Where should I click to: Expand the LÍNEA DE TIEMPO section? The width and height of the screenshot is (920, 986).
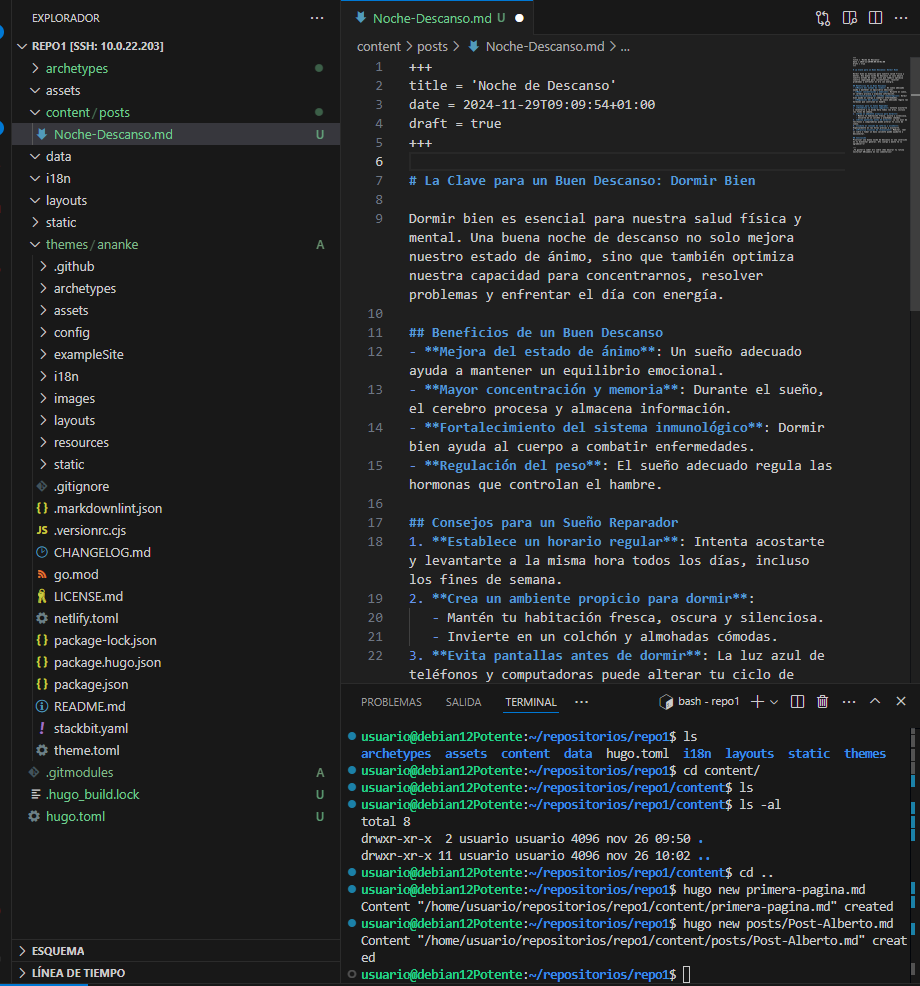[x=78, y=973]
